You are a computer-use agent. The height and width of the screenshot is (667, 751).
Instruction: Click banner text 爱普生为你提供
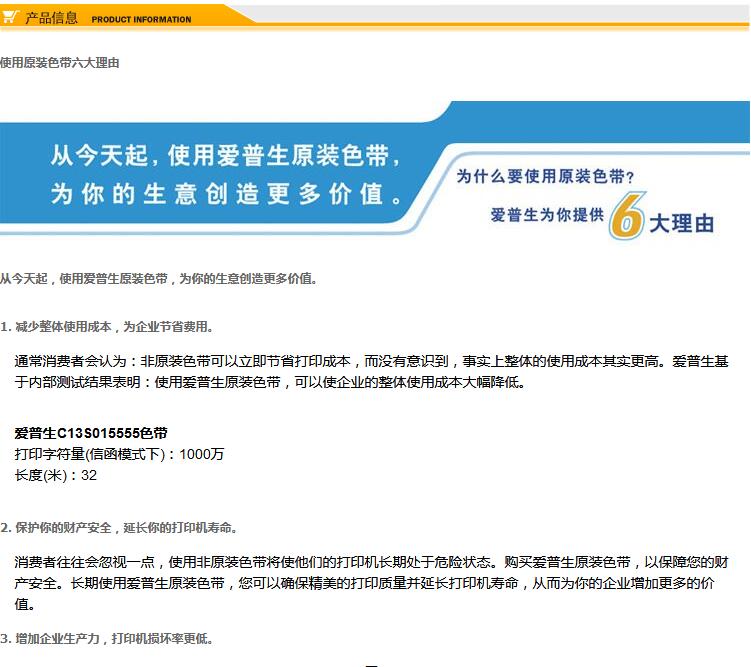tap(547, 215)
